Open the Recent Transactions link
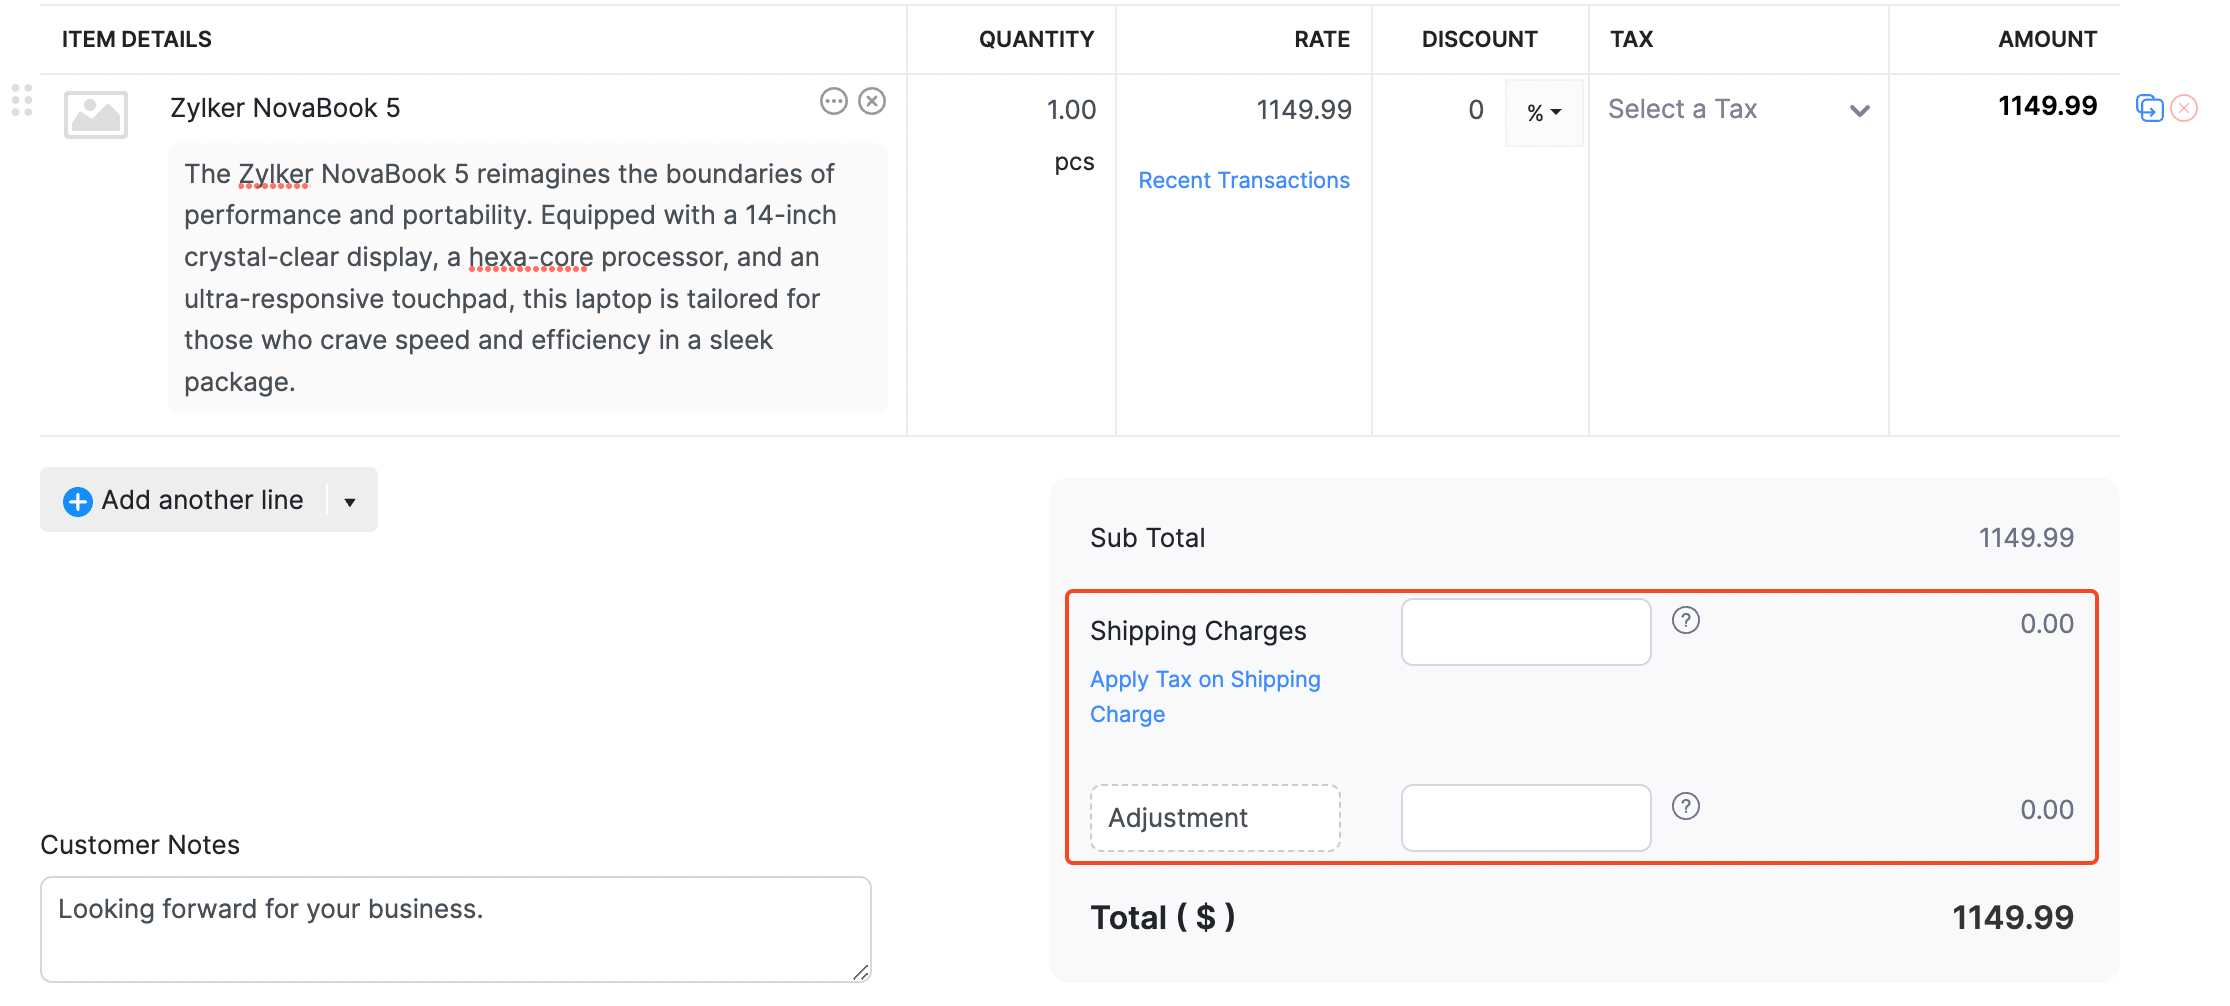 point(1244,180)
